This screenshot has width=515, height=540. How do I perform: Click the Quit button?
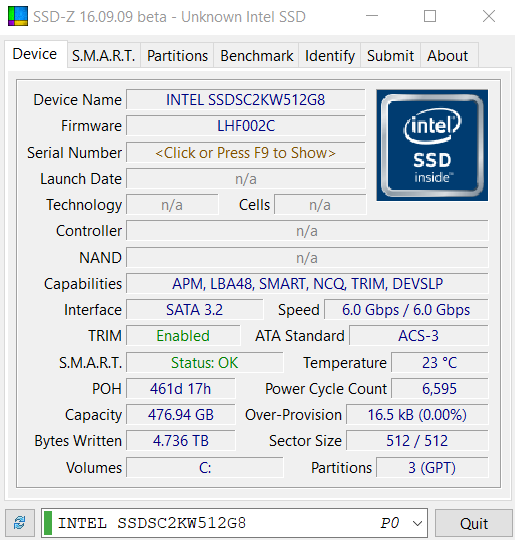pyautogui.click(x=474, y=523)
